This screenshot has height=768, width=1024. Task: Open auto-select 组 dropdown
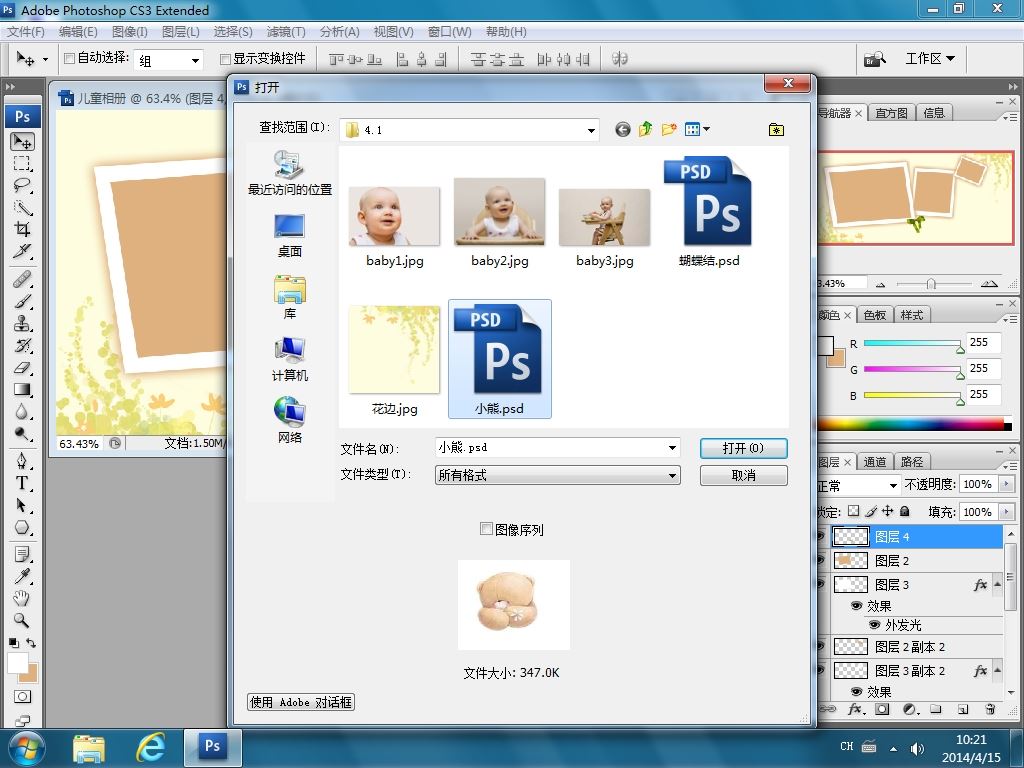pos(195,61)
